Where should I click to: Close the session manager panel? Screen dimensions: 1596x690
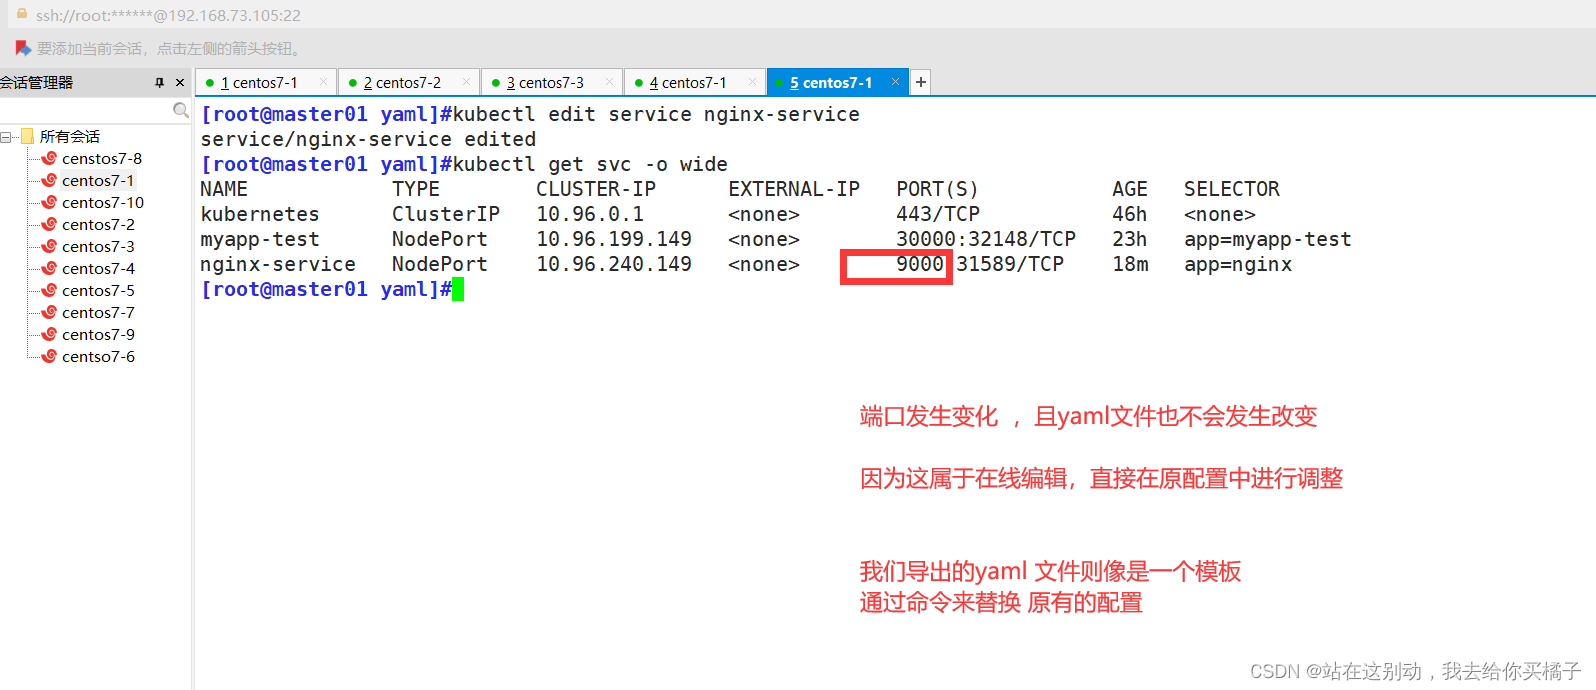[x=180, y=83]
